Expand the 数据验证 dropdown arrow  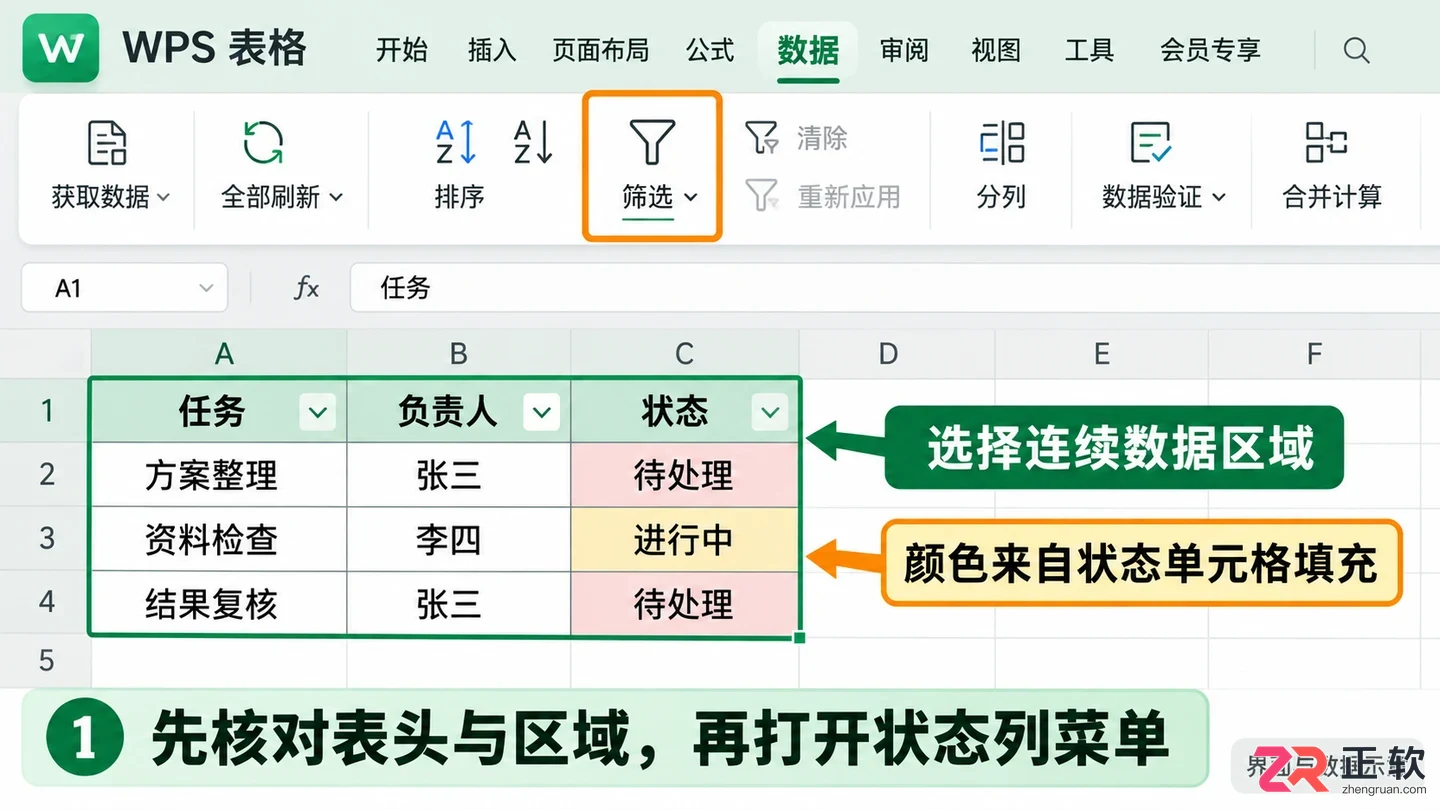(x=1219, y=197)
